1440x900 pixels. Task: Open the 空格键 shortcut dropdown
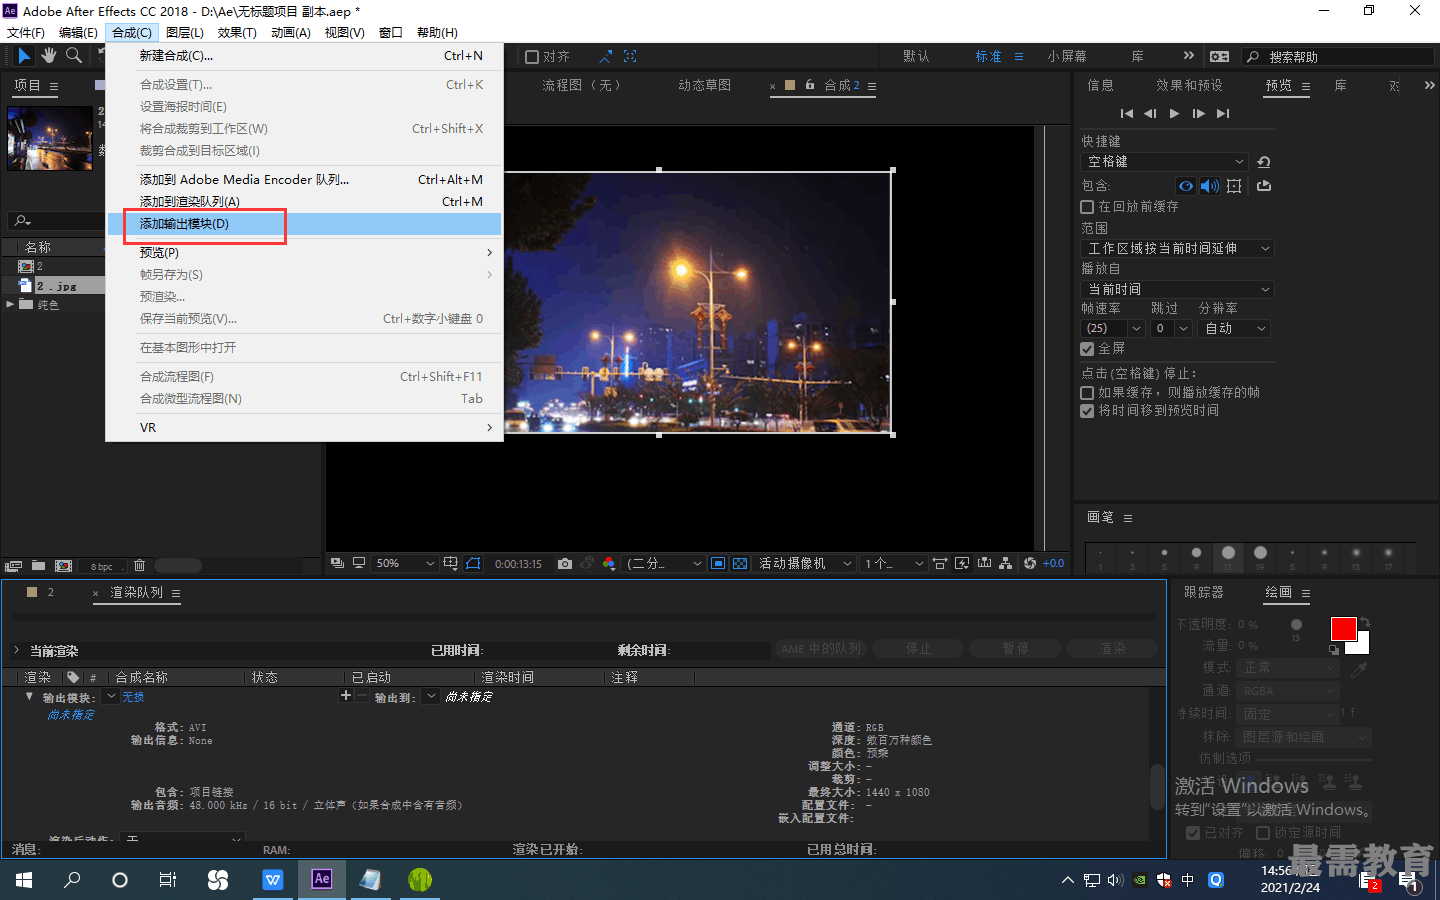[x=1165, y=162]
